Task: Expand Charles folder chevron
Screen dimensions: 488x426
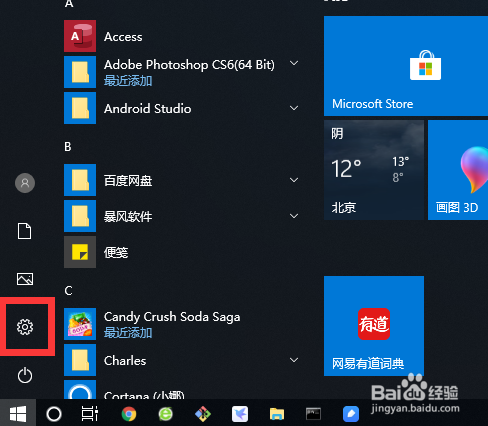Action: click(294, 360)
